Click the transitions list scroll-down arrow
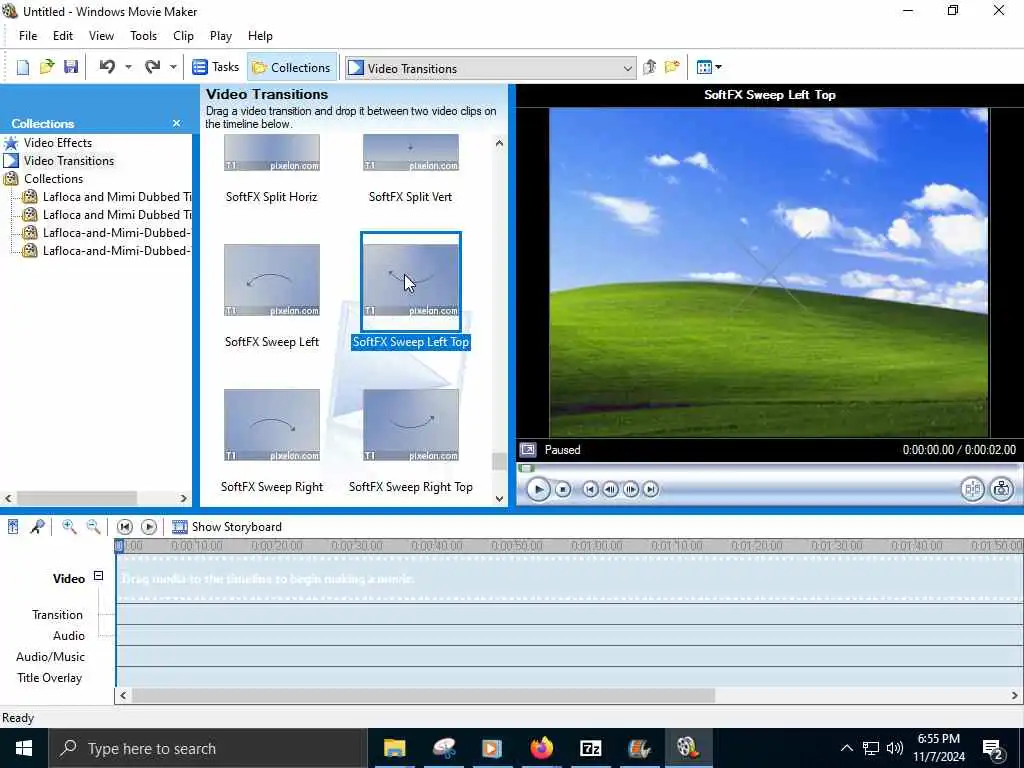Screen dimensions: 1024x768 499,499
